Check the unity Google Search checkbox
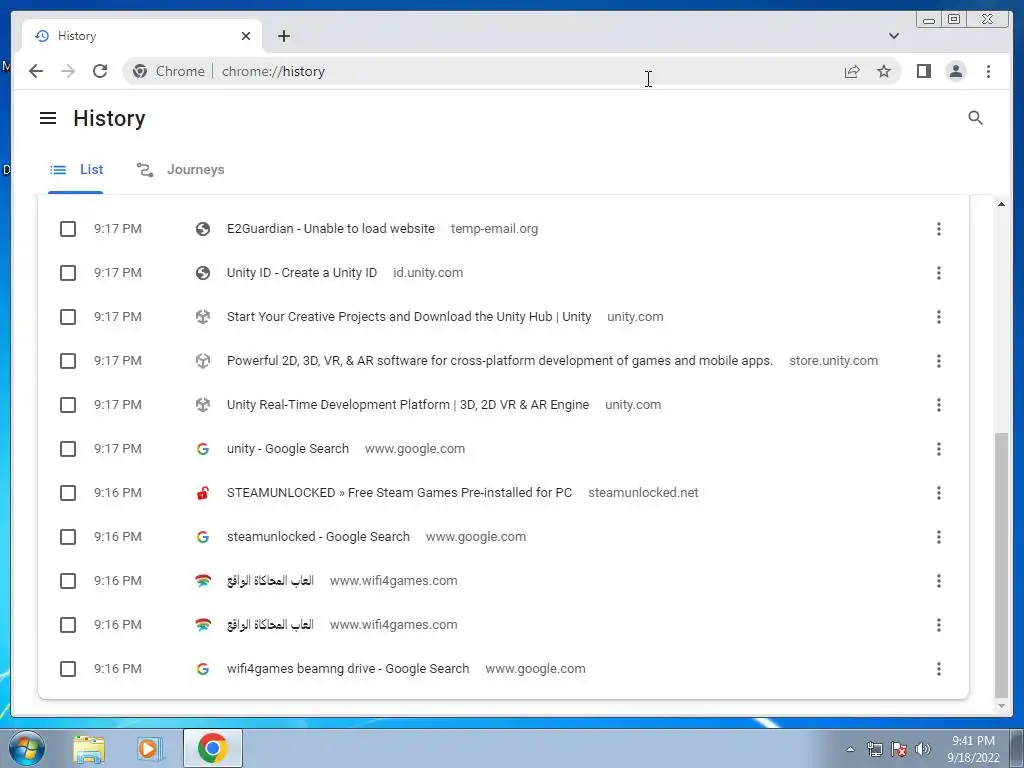The width and height of the screenshot is (1024, 768). (68, 449)
